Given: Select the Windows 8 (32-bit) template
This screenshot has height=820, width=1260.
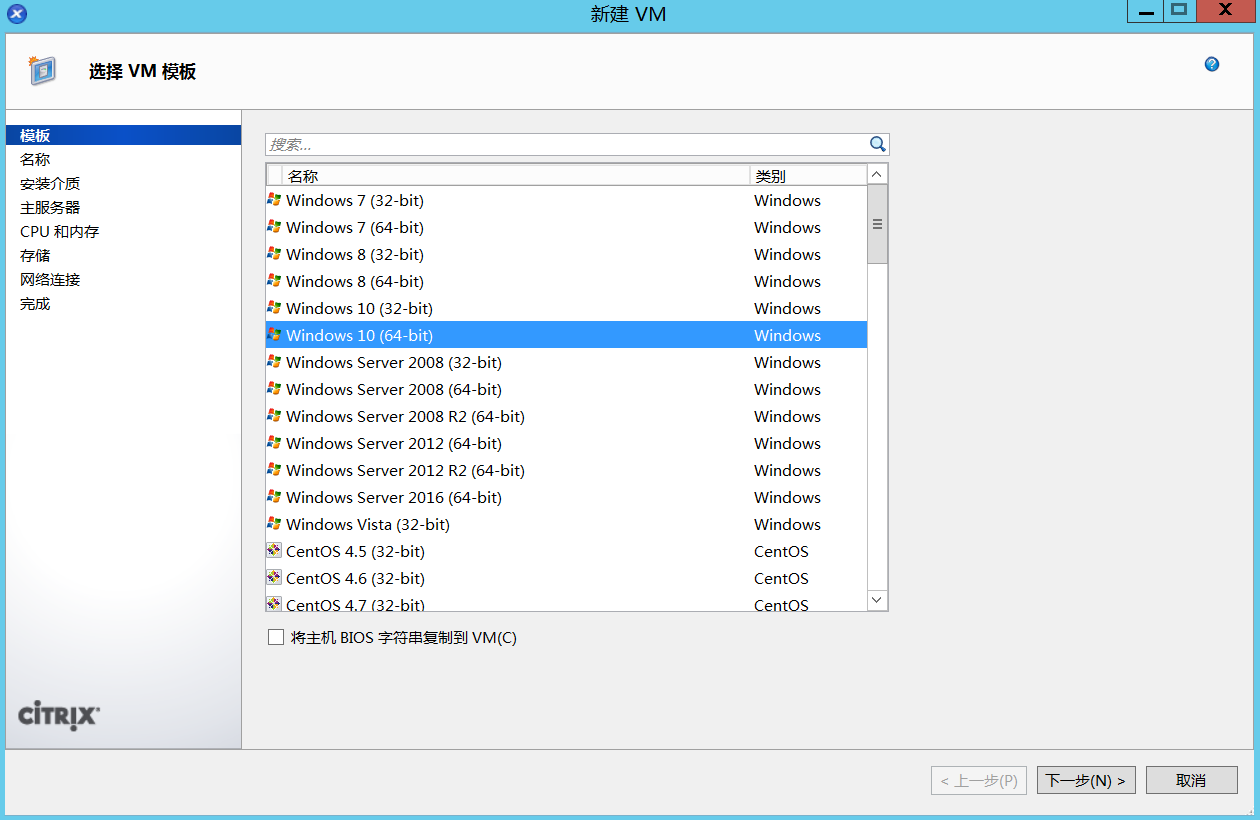Looking at the screenshot, I should coord(566,254).
